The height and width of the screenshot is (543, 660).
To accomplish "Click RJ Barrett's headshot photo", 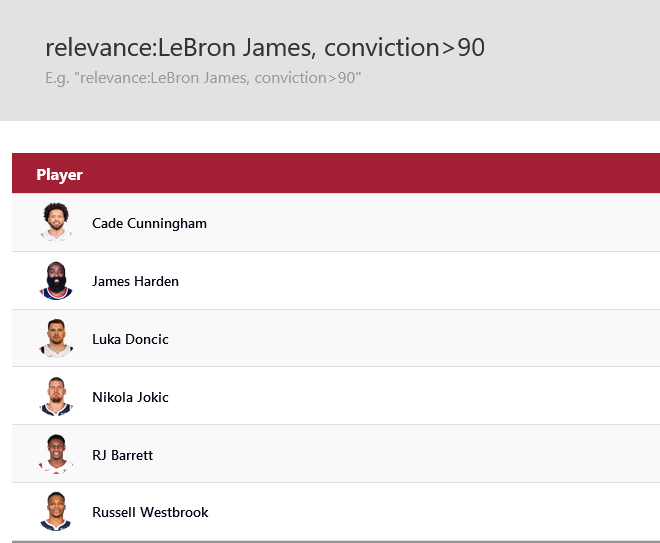I will click(x=57, y=454).
